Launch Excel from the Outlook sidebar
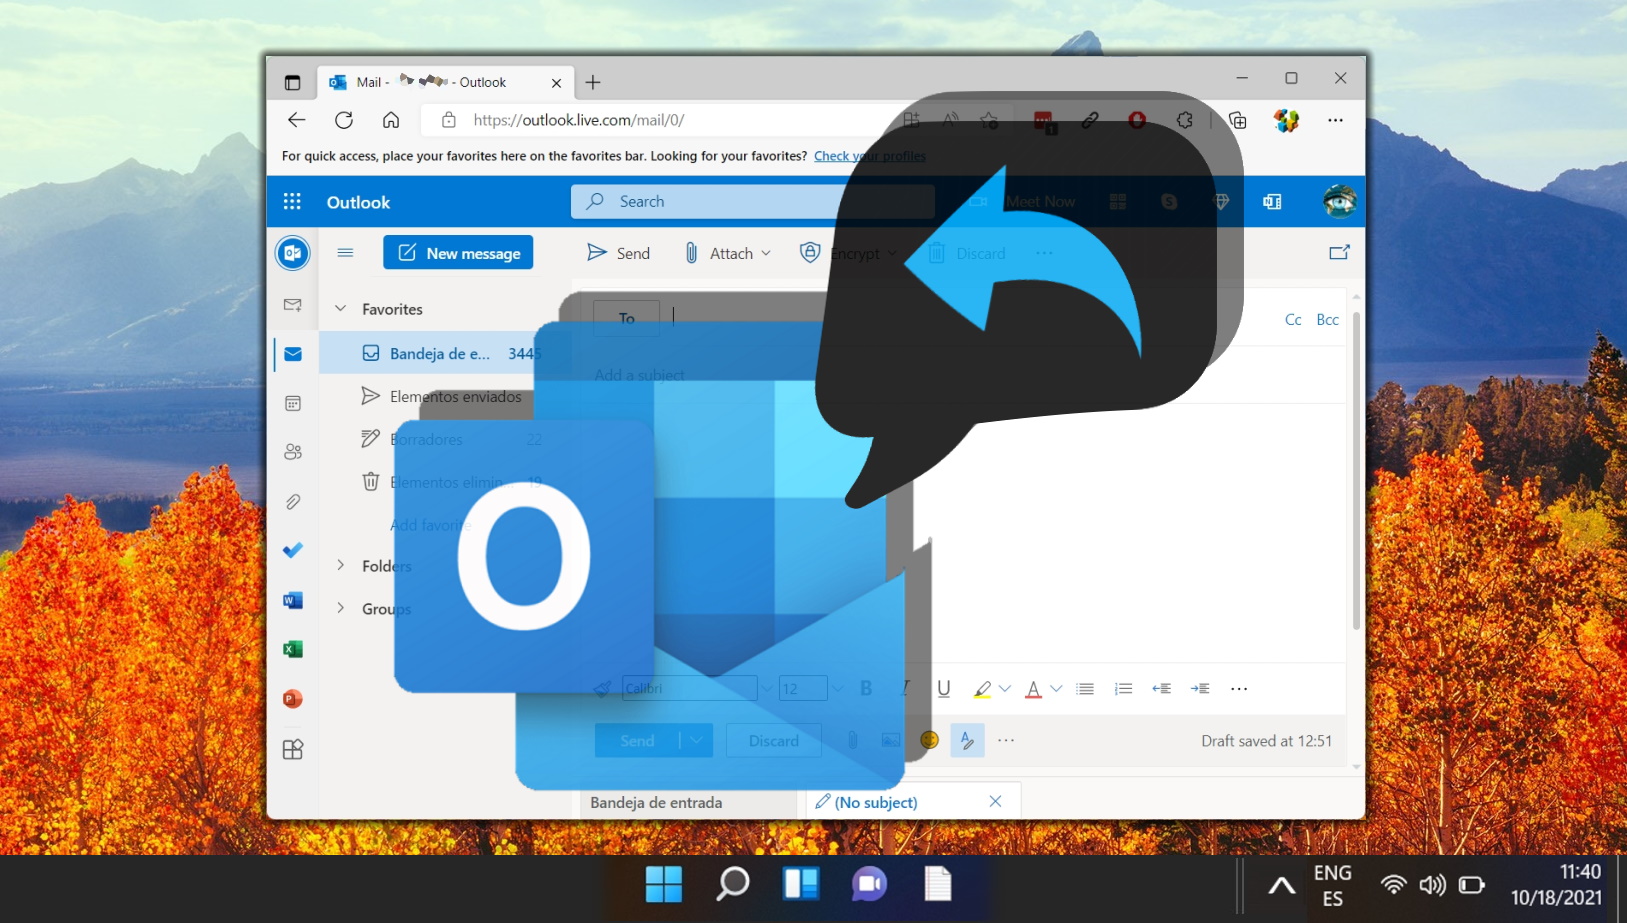 [293, 649]
